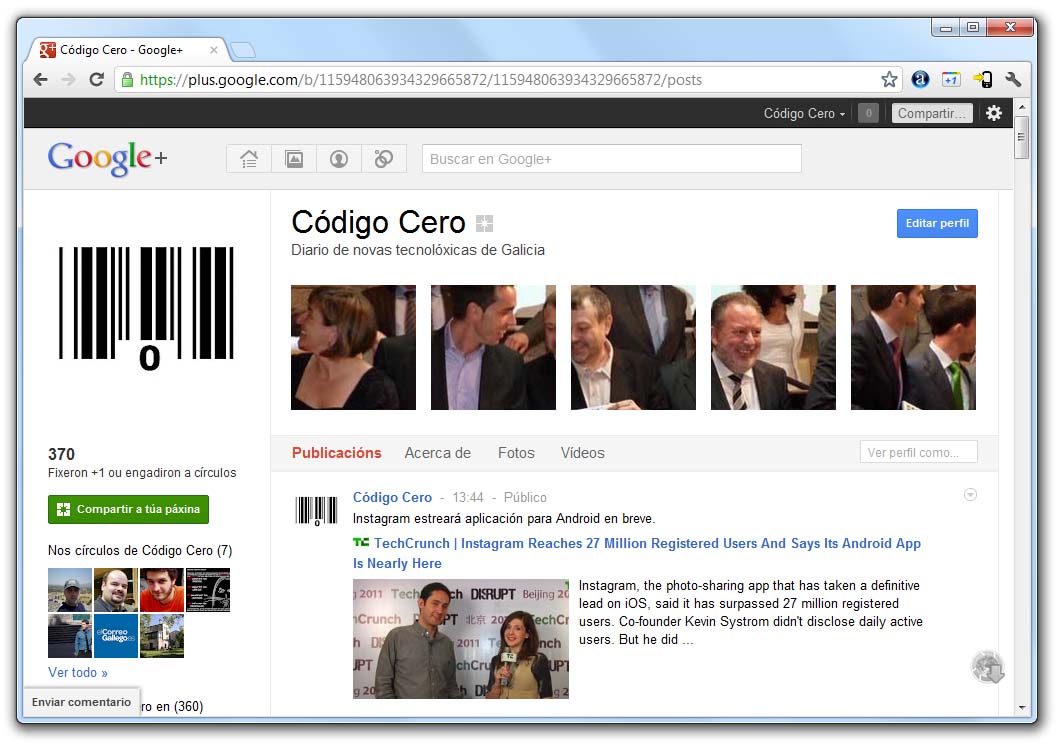The image size is (1056, 744).
Task: Open the first scrapbook photo of the woman
Action: tap(354, 347)
